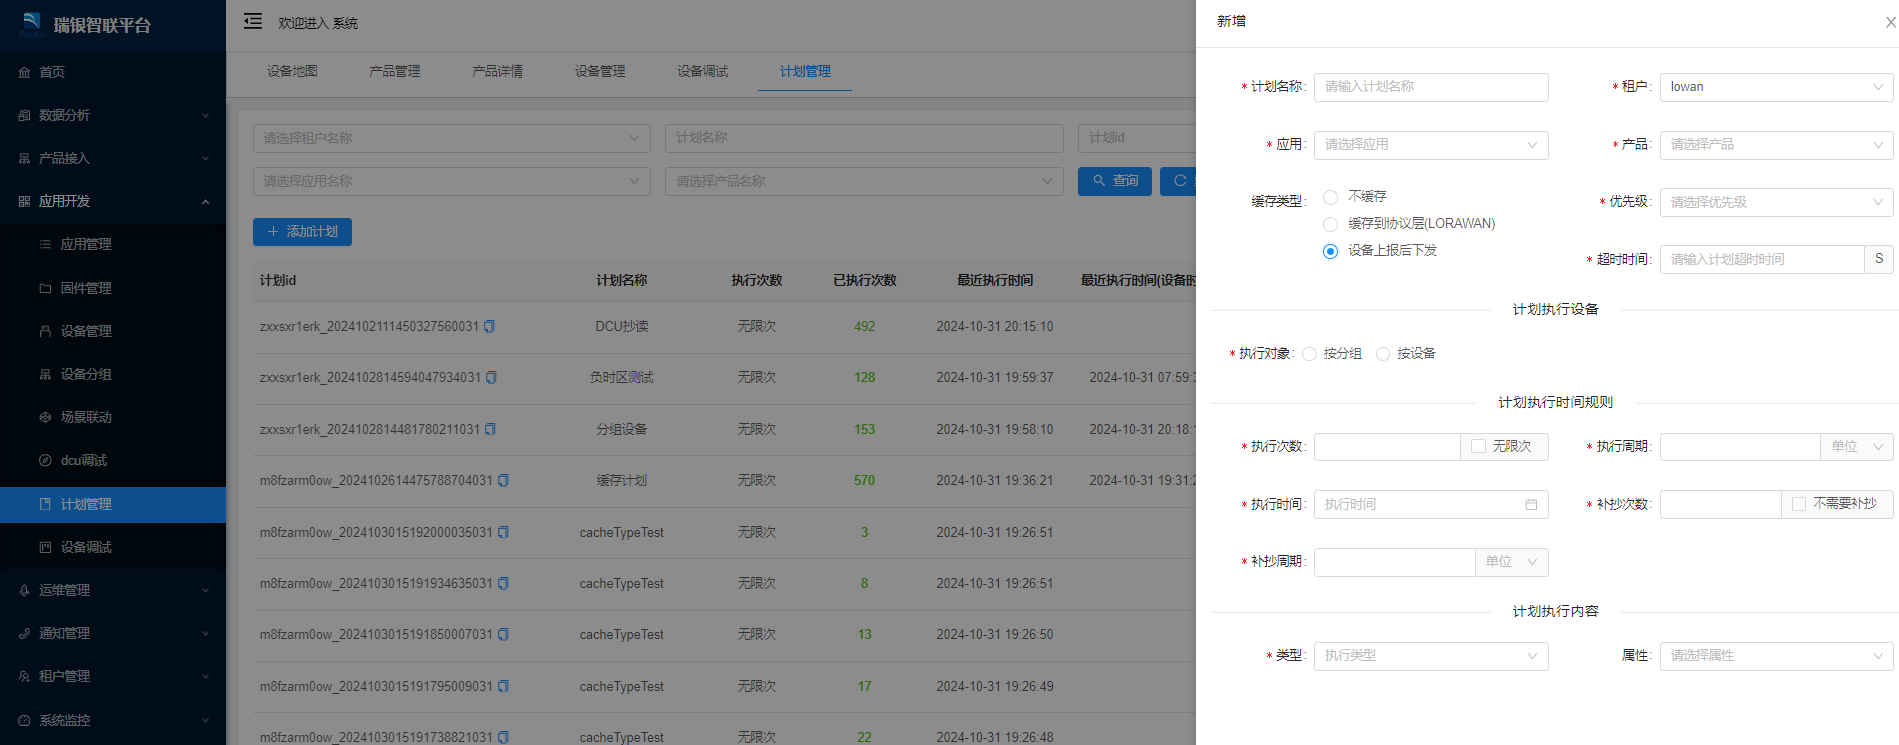
Task: Switch to the 设备管理 tab
Action: pos(600,71)
